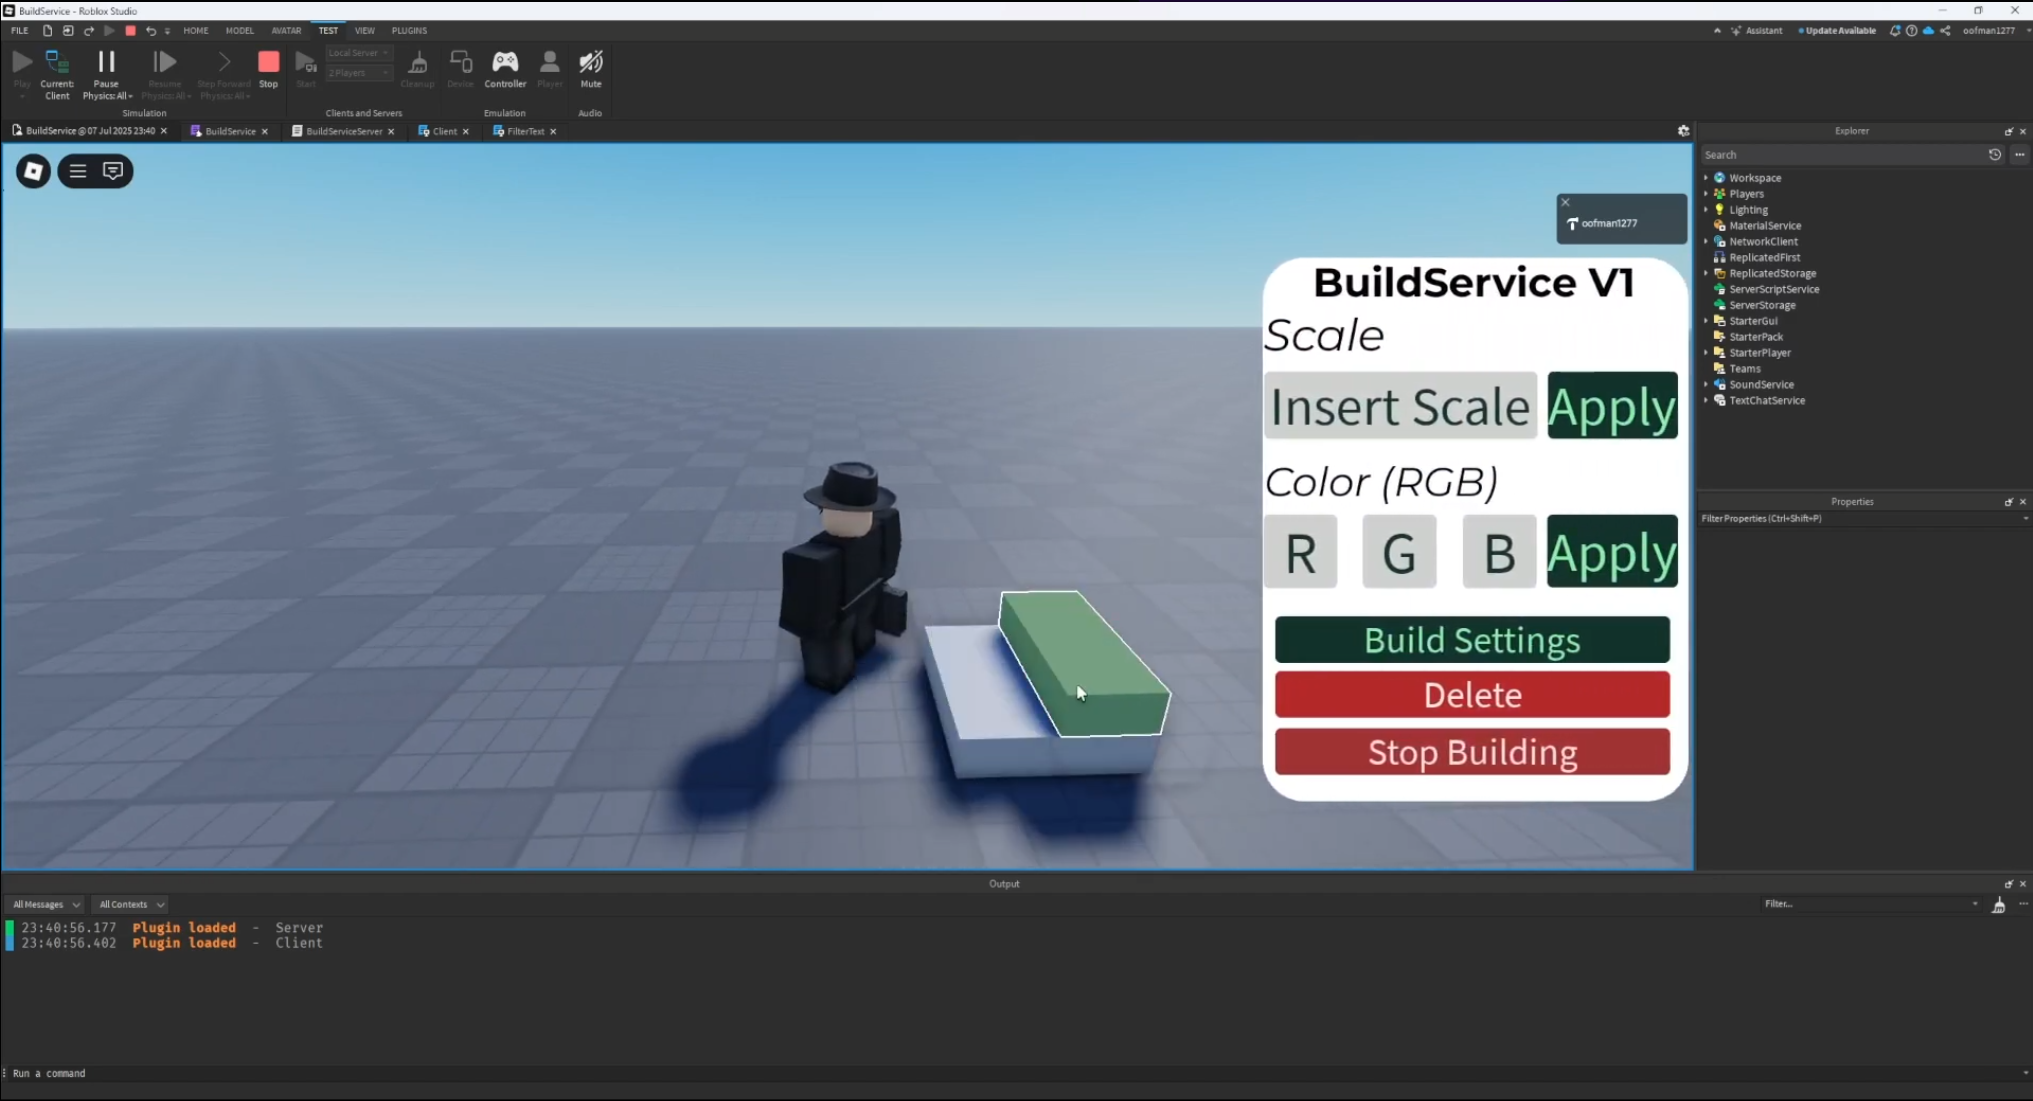Click the Build Settings button
Viewport: 2033px width, 1101px height.
[1471, 640]
